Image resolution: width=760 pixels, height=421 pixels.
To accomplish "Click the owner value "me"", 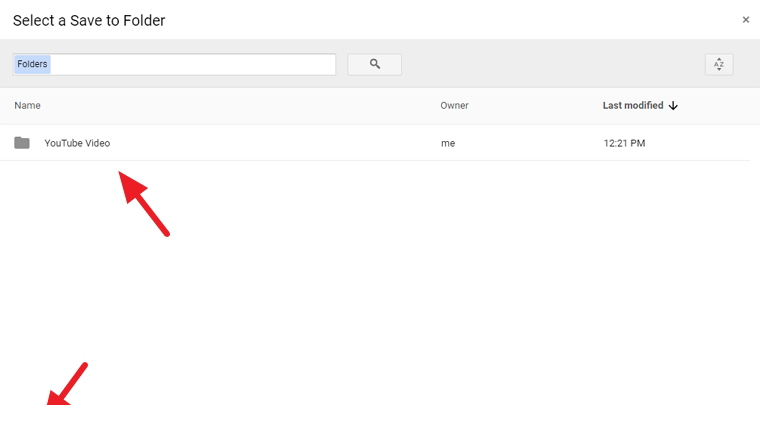I will point(448,143).
